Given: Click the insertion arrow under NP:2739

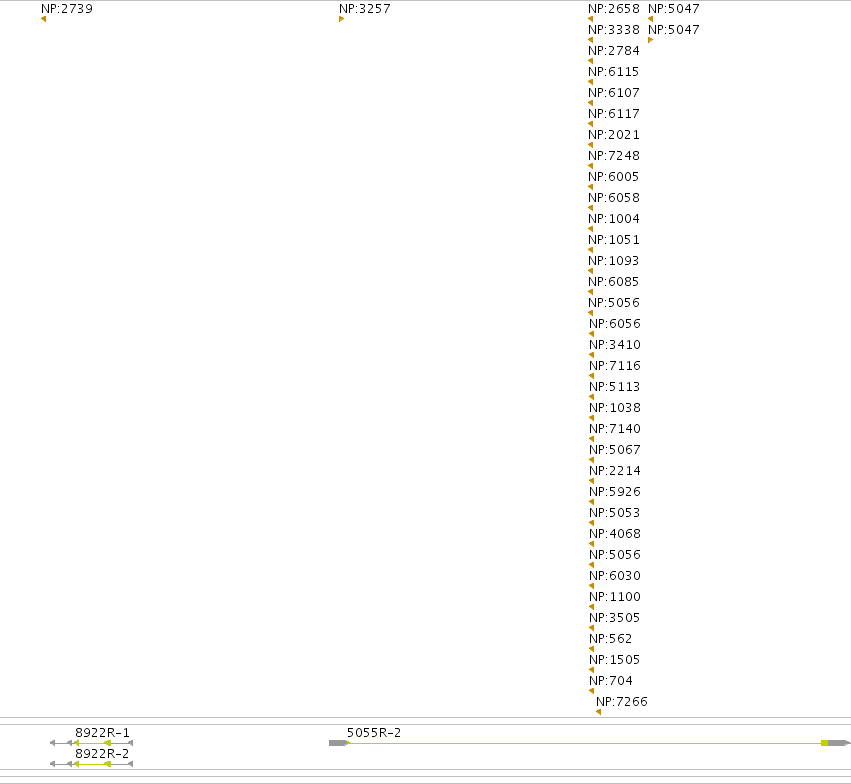Looking at the screenshot, I should [43, 19].
